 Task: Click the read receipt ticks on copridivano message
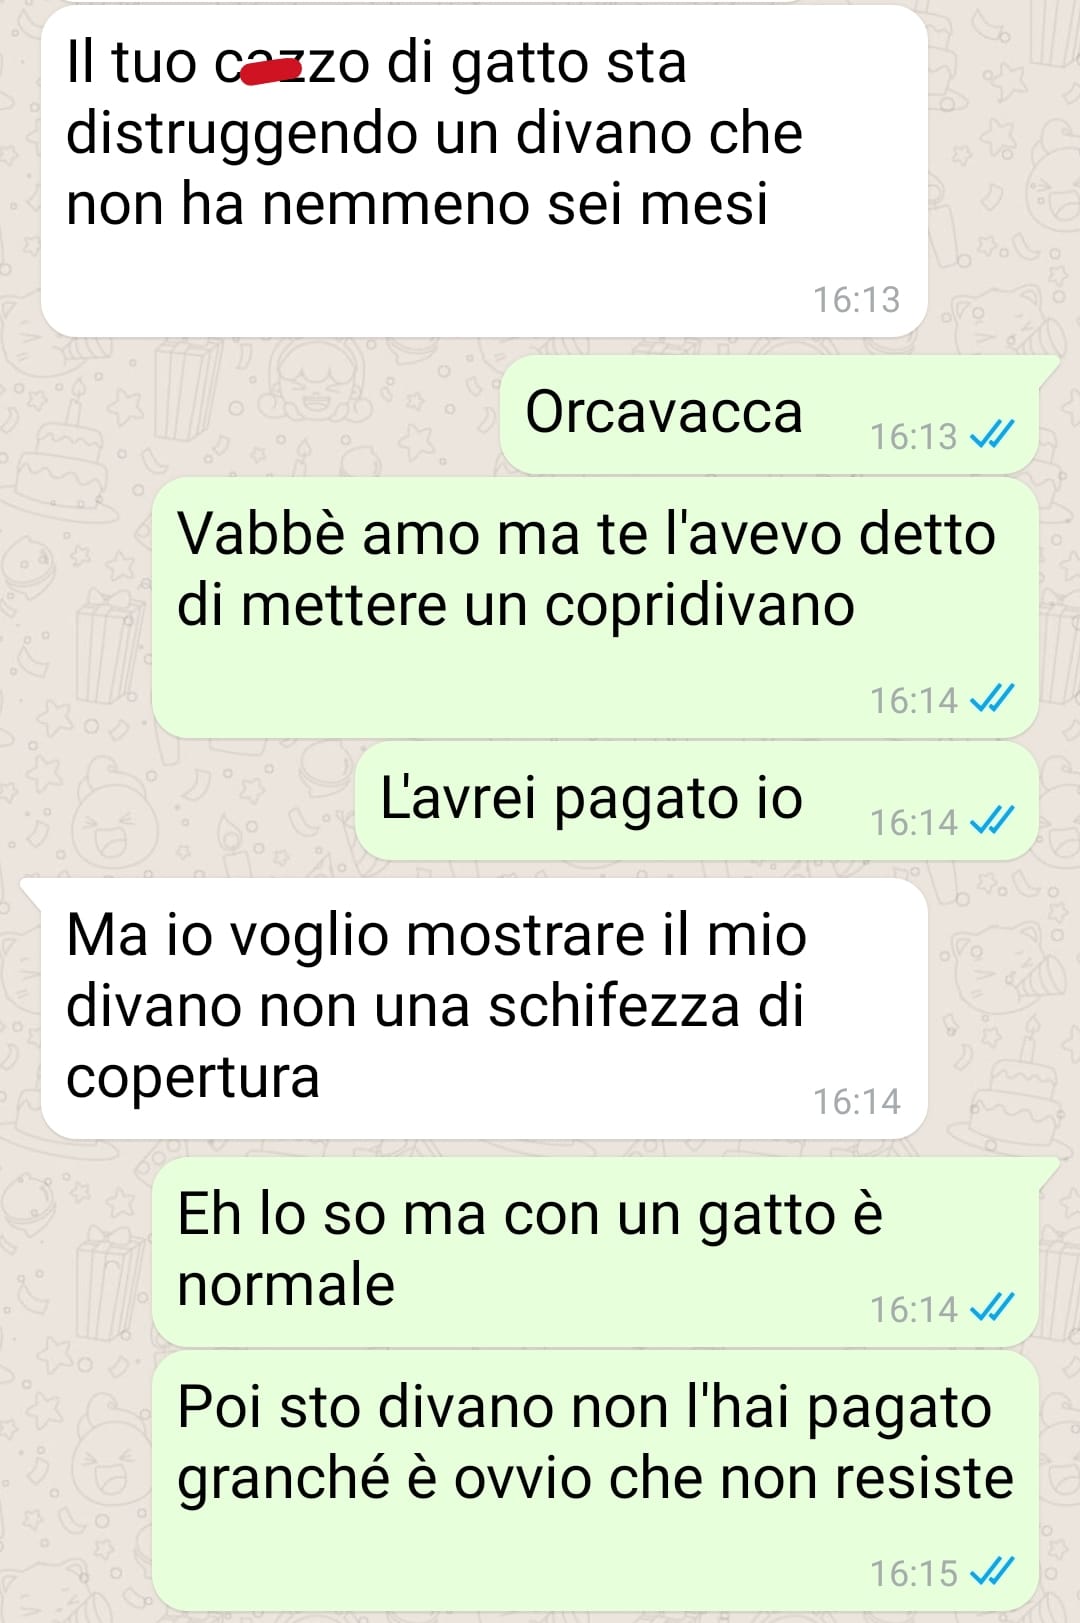(992, 699)
